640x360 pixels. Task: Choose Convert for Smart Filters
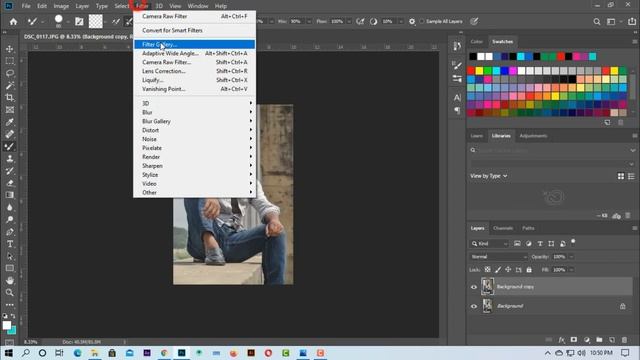point(195,30)
